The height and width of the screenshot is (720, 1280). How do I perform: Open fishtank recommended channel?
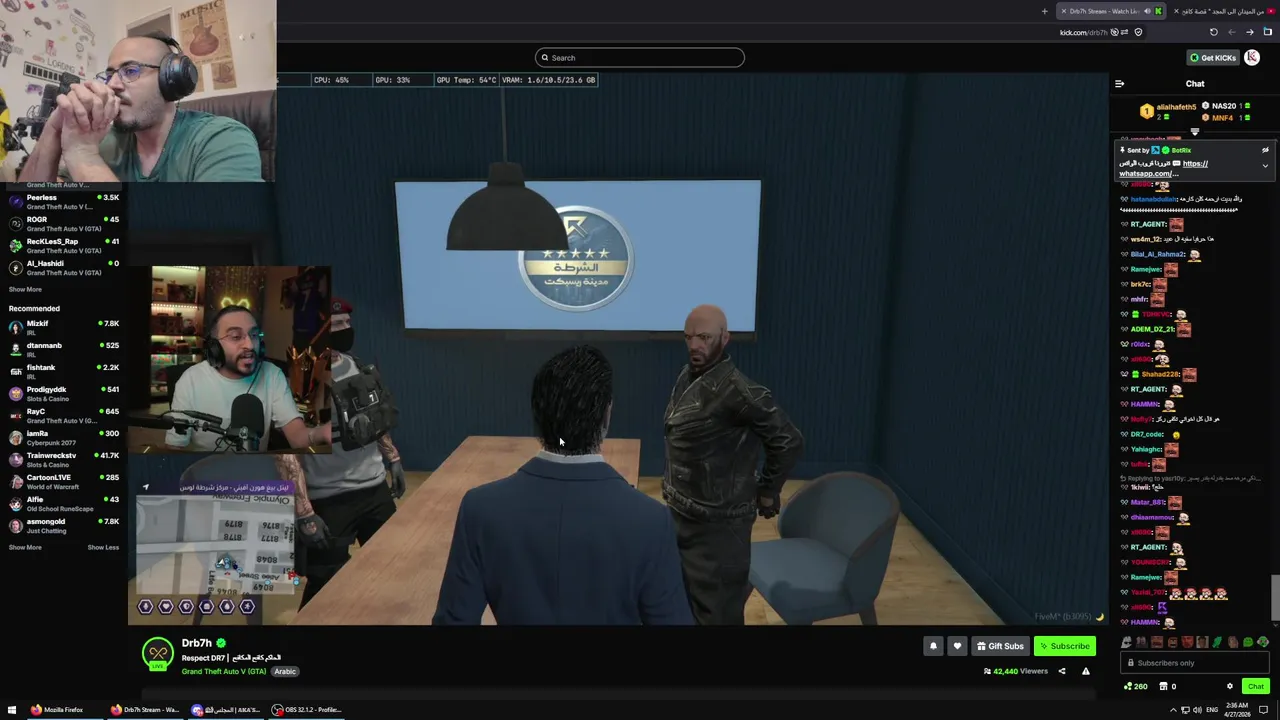[x=64, y=371]
